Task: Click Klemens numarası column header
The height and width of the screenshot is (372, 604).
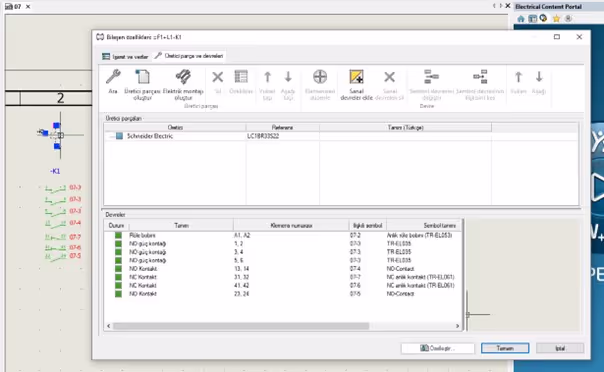Action: click(x=291, y=226)
